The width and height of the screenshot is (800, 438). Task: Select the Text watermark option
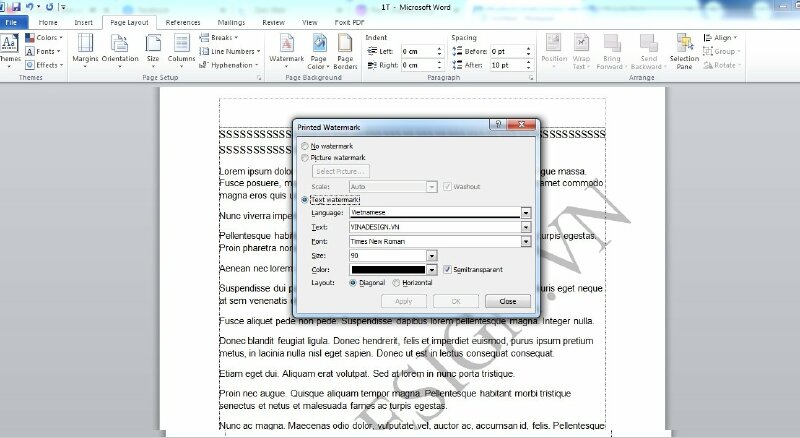305,200
